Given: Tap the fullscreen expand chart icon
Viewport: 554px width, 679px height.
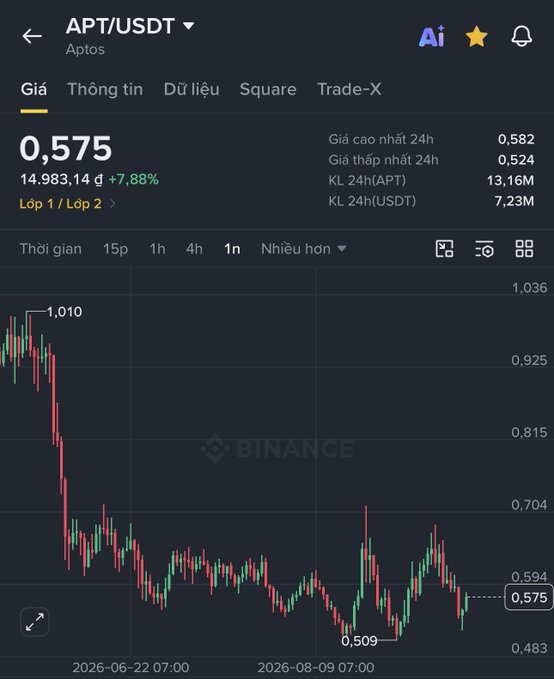Looking at the screenshot, I should tap(35, 622).
